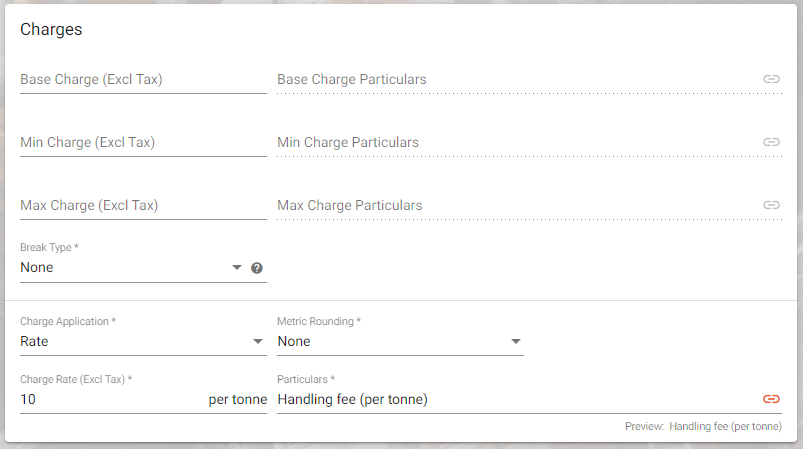Click link icon for Min Charge Particulars
The image size is (803, 449).
tap(771, 142)
